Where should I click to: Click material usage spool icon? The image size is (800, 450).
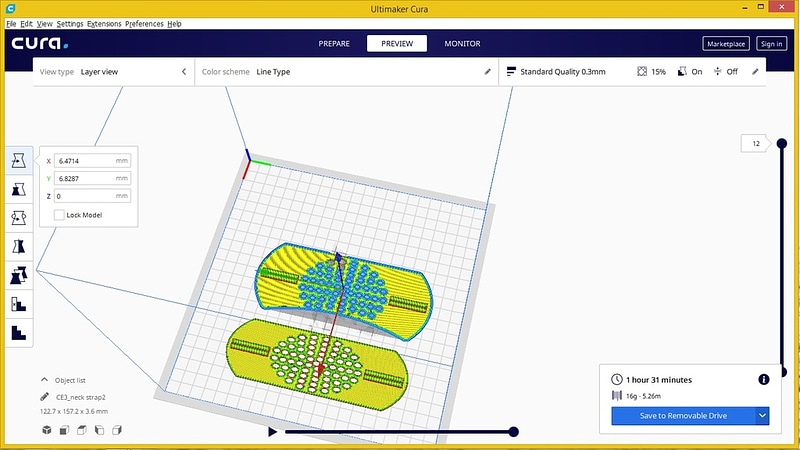pos(617,395)
